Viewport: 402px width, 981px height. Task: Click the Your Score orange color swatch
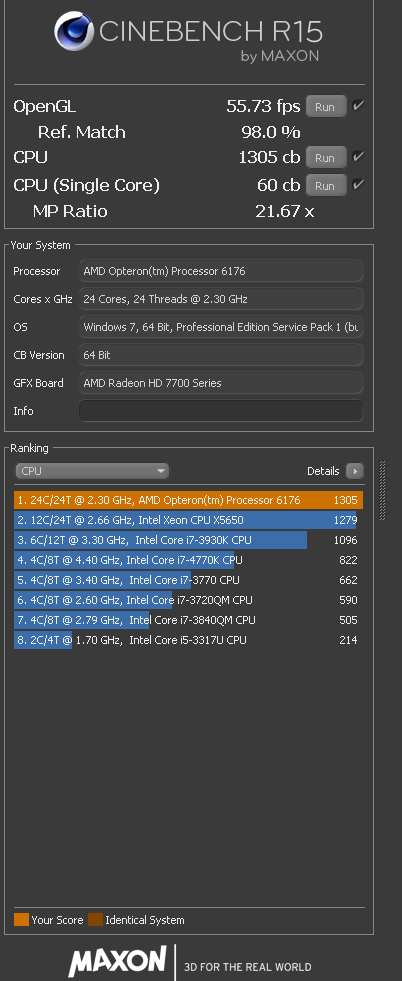click(x=21, y=920)
